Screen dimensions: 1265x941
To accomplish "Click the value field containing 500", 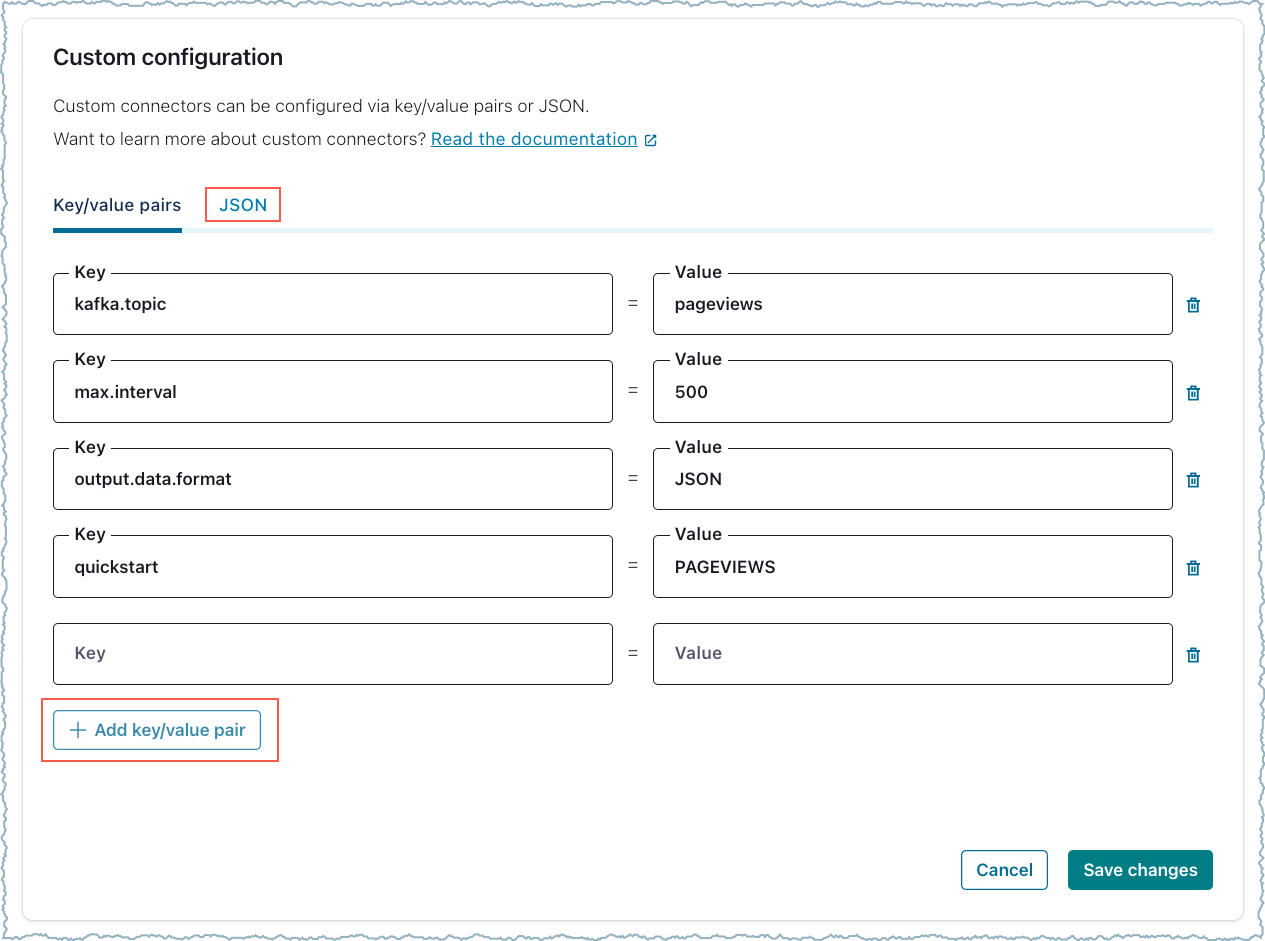I will tap(911, 392).
